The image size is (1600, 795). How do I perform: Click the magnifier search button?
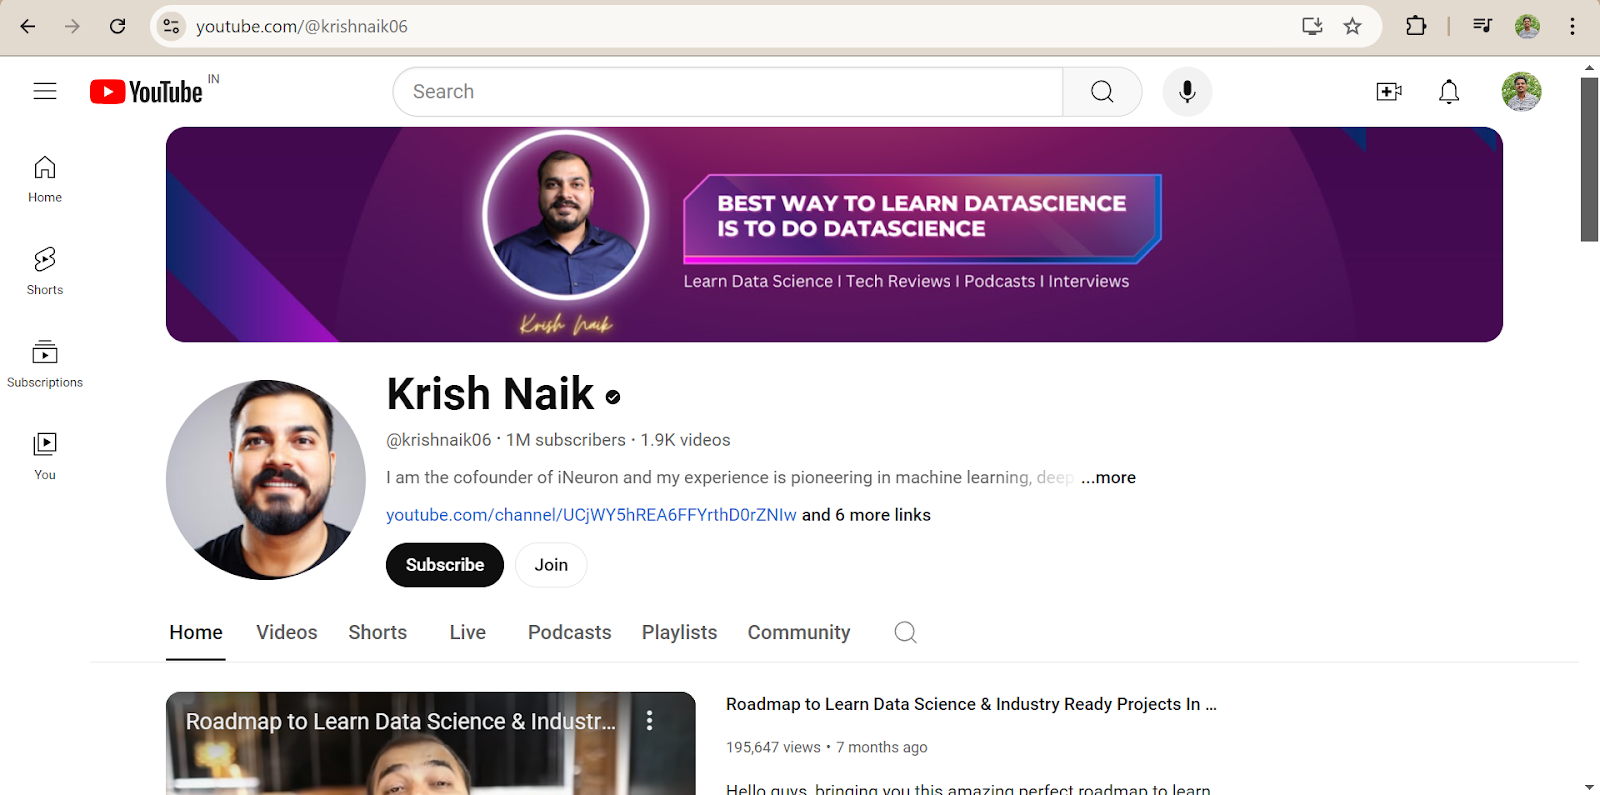(1102, 92)
